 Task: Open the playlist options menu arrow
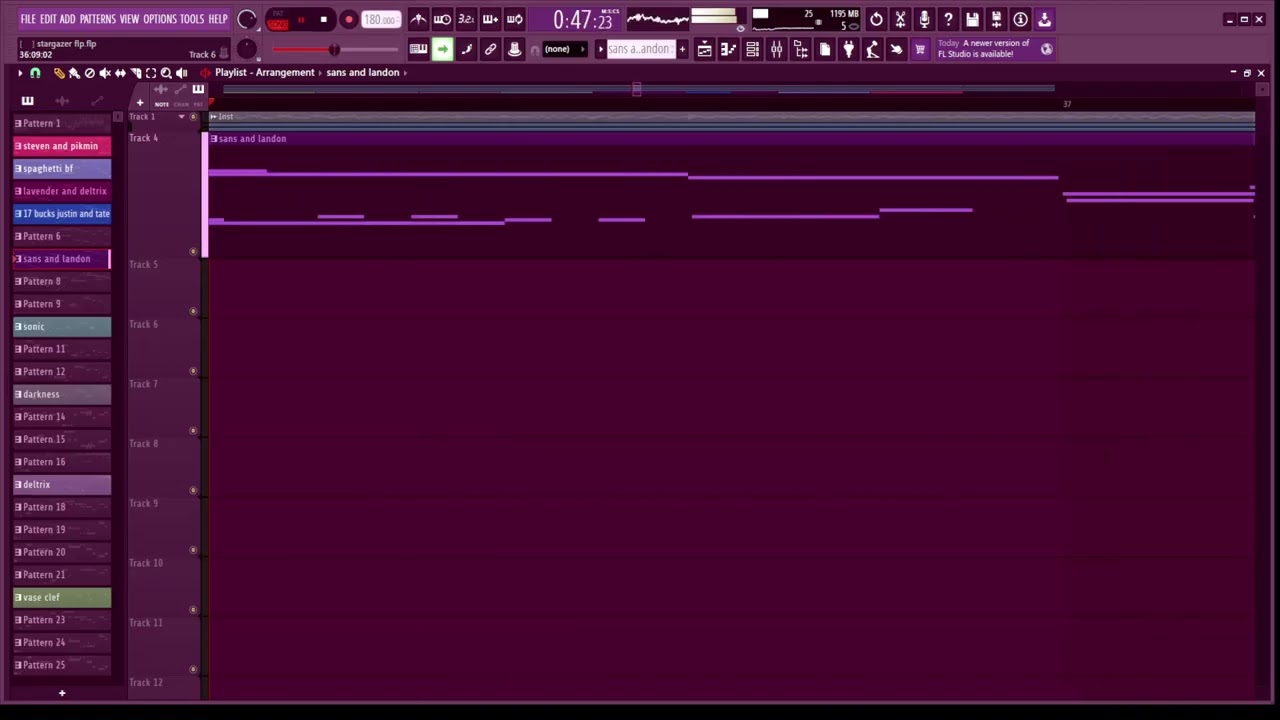click(x=20, y=73)
